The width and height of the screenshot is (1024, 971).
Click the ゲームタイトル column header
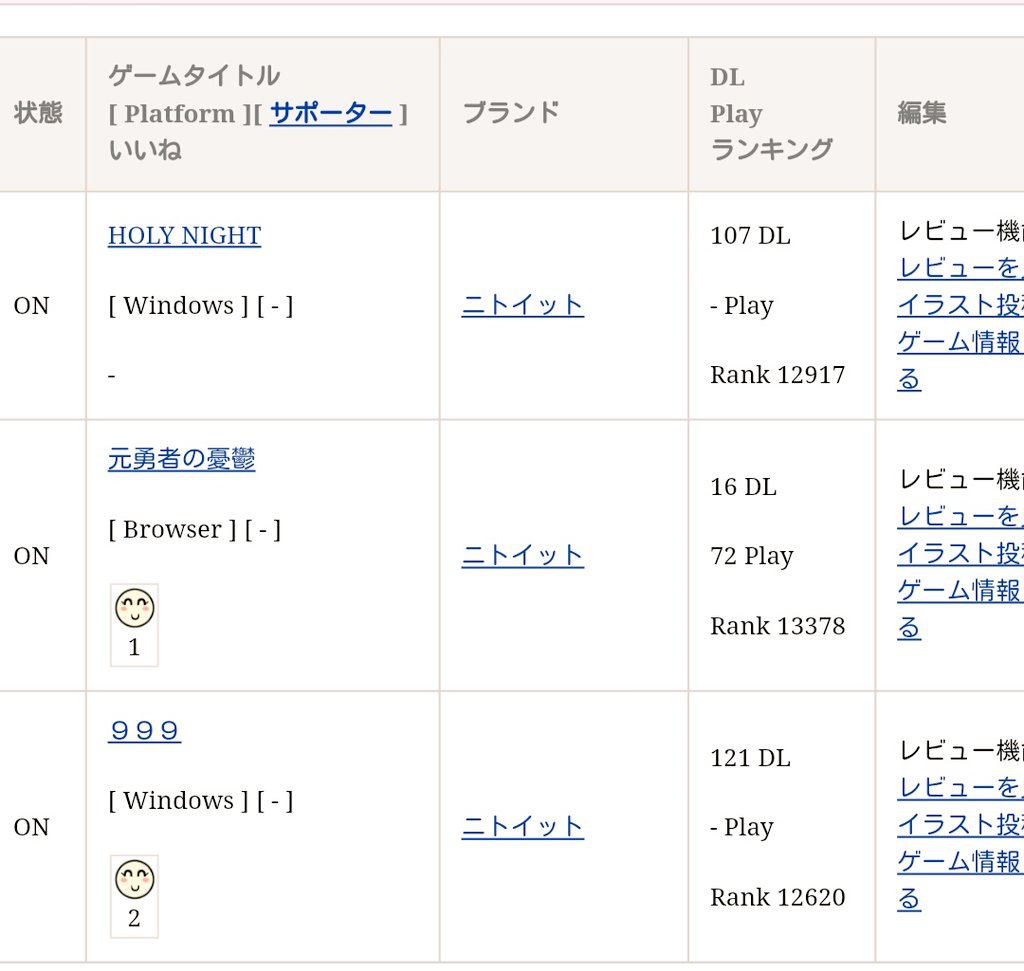pyautogui.click(x=192, y=75)
